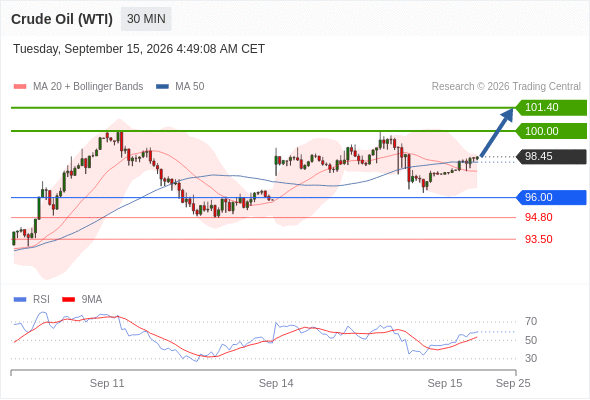Viewport: 590px width, 400px height.
Task: Click the 93.50 red support label
Action: 538,239
